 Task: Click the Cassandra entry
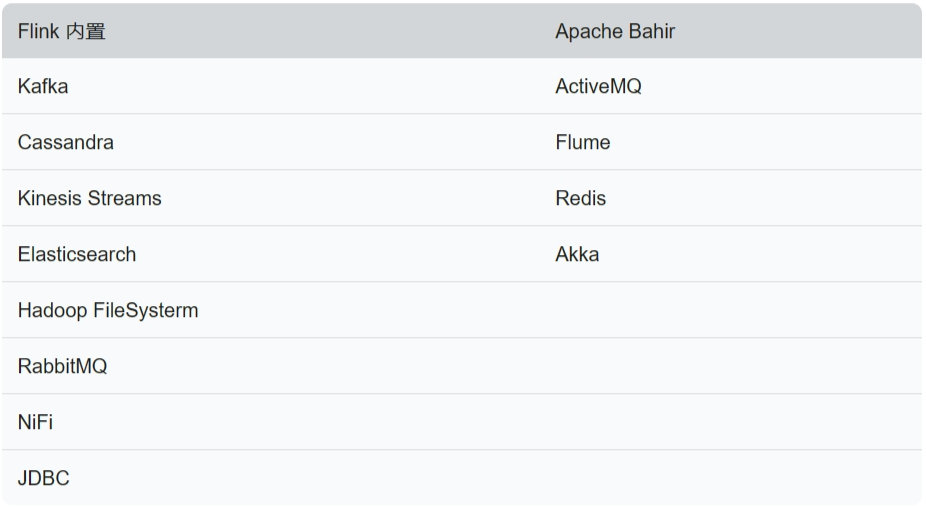tap(66, 143)
